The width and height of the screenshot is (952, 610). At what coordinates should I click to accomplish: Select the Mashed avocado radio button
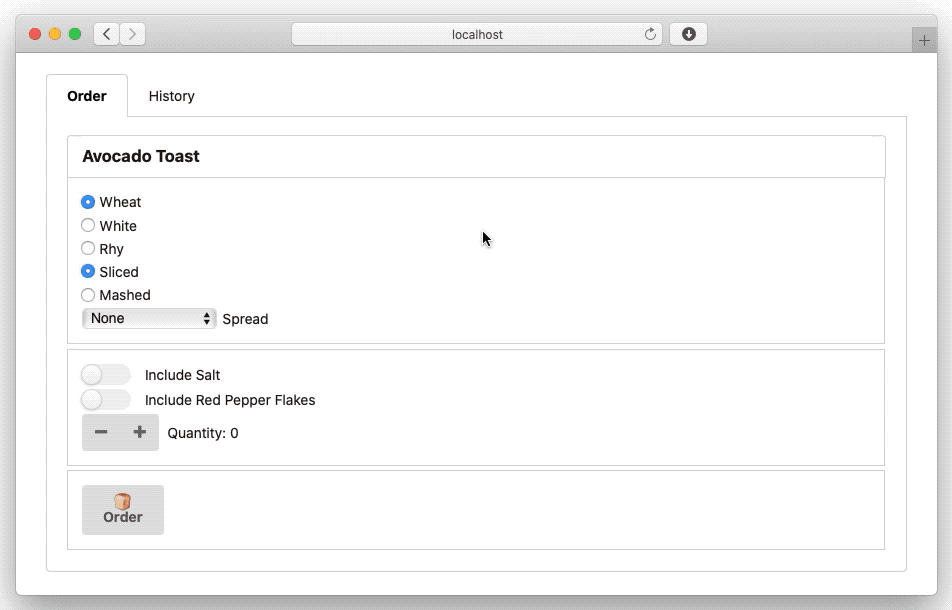click(x=88, y=295)
